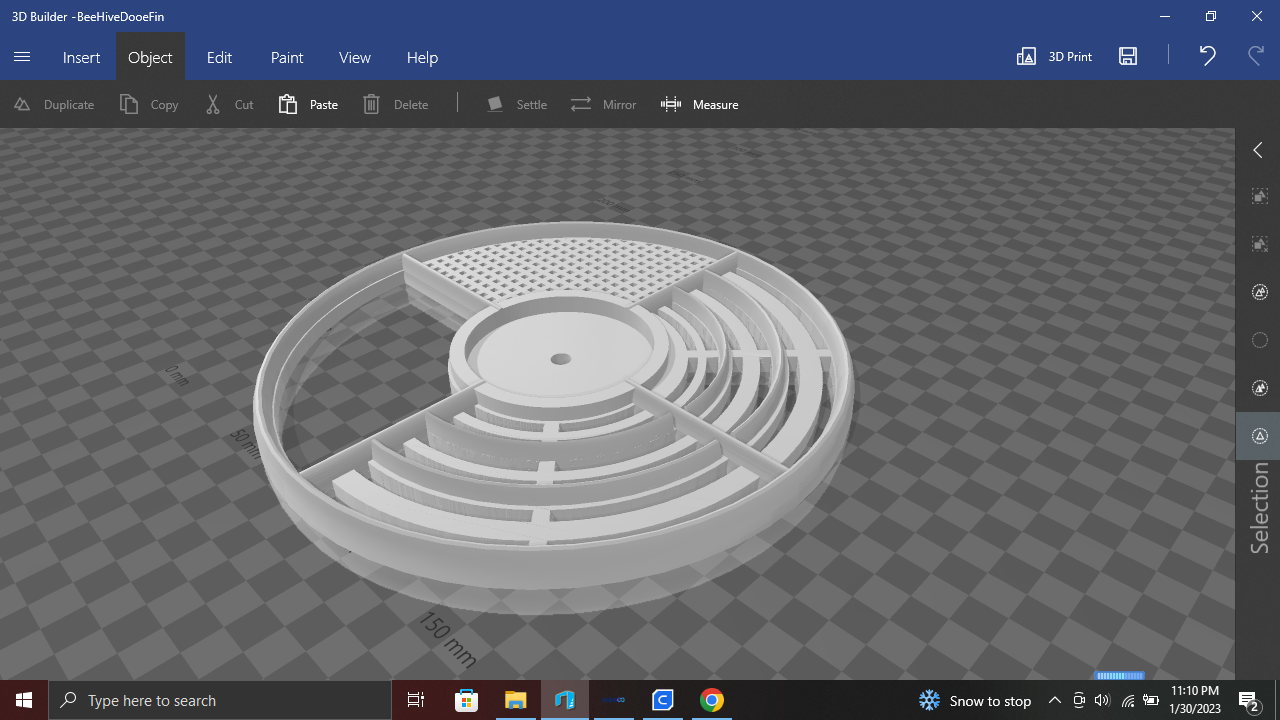Open the Snow to stop weather widget

pyautogui.click(x=975, y=700)
